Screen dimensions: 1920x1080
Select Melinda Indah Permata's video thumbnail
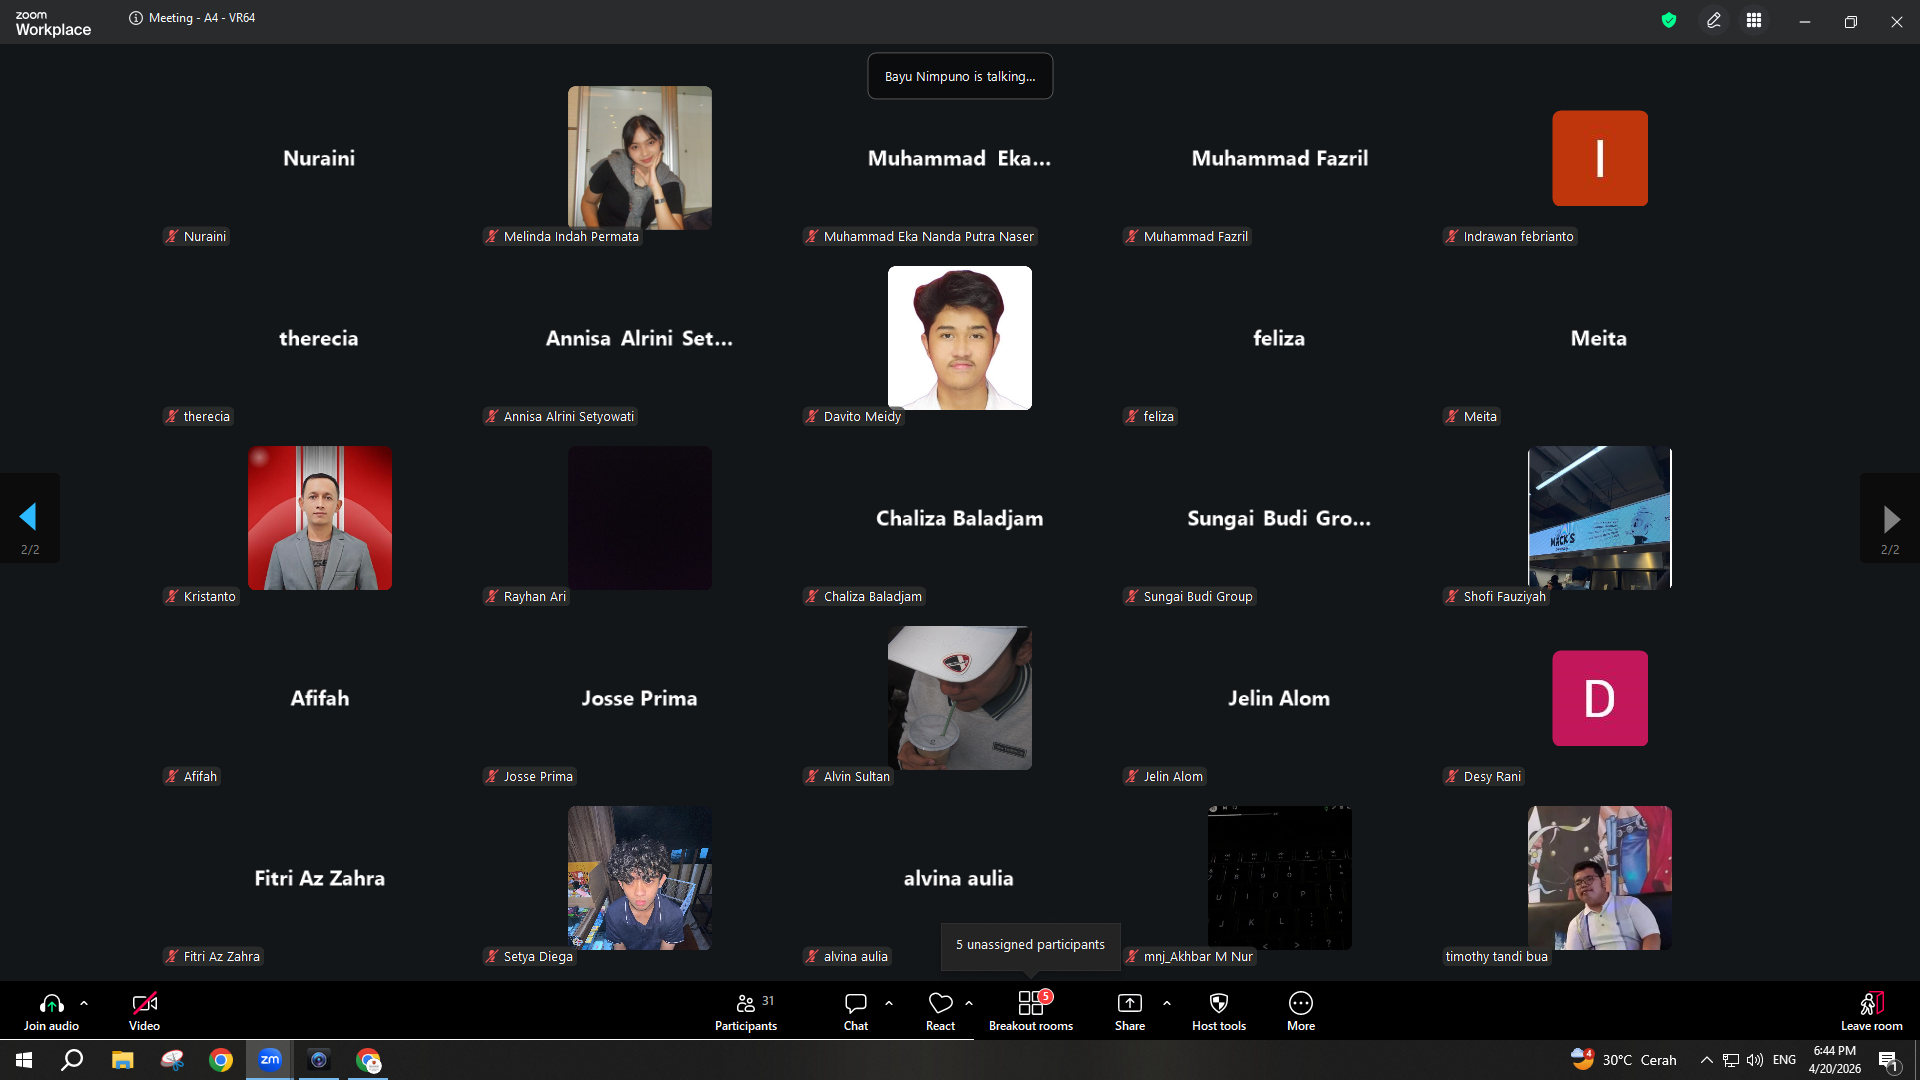640,158
